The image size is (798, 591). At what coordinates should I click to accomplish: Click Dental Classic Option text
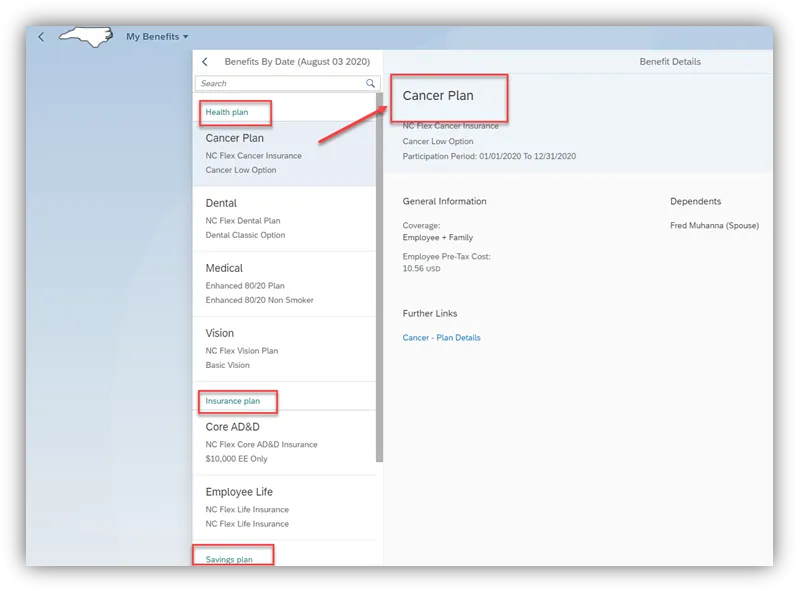click(245, 235)
